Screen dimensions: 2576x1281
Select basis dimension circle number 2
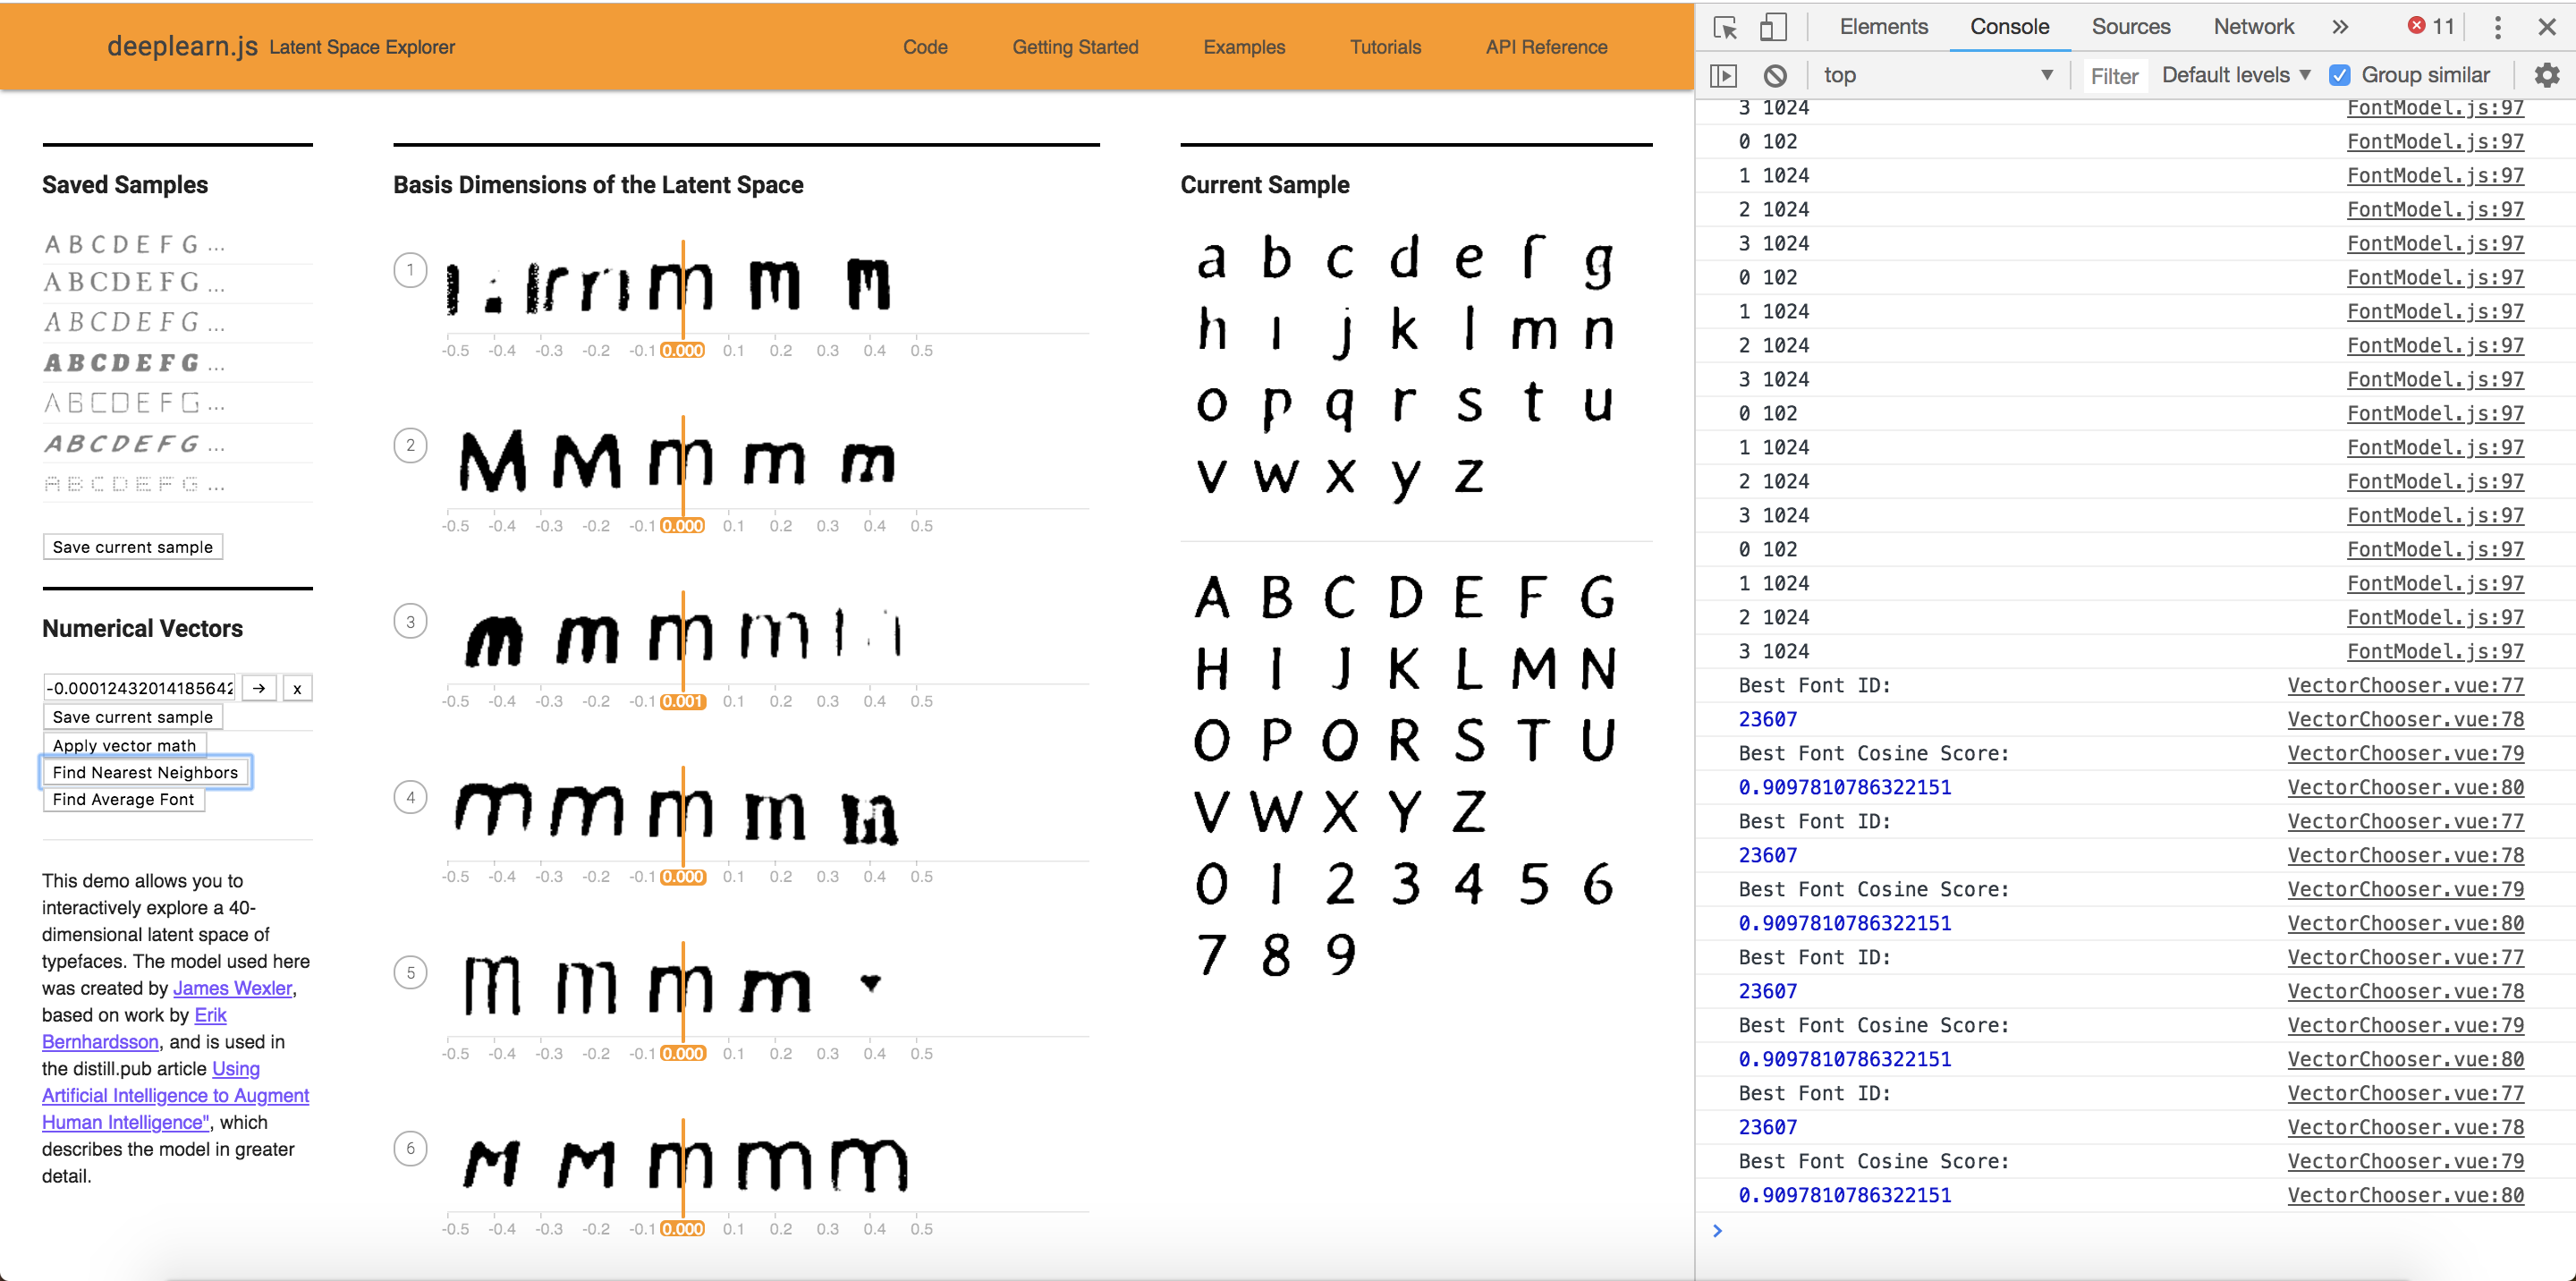410,445
